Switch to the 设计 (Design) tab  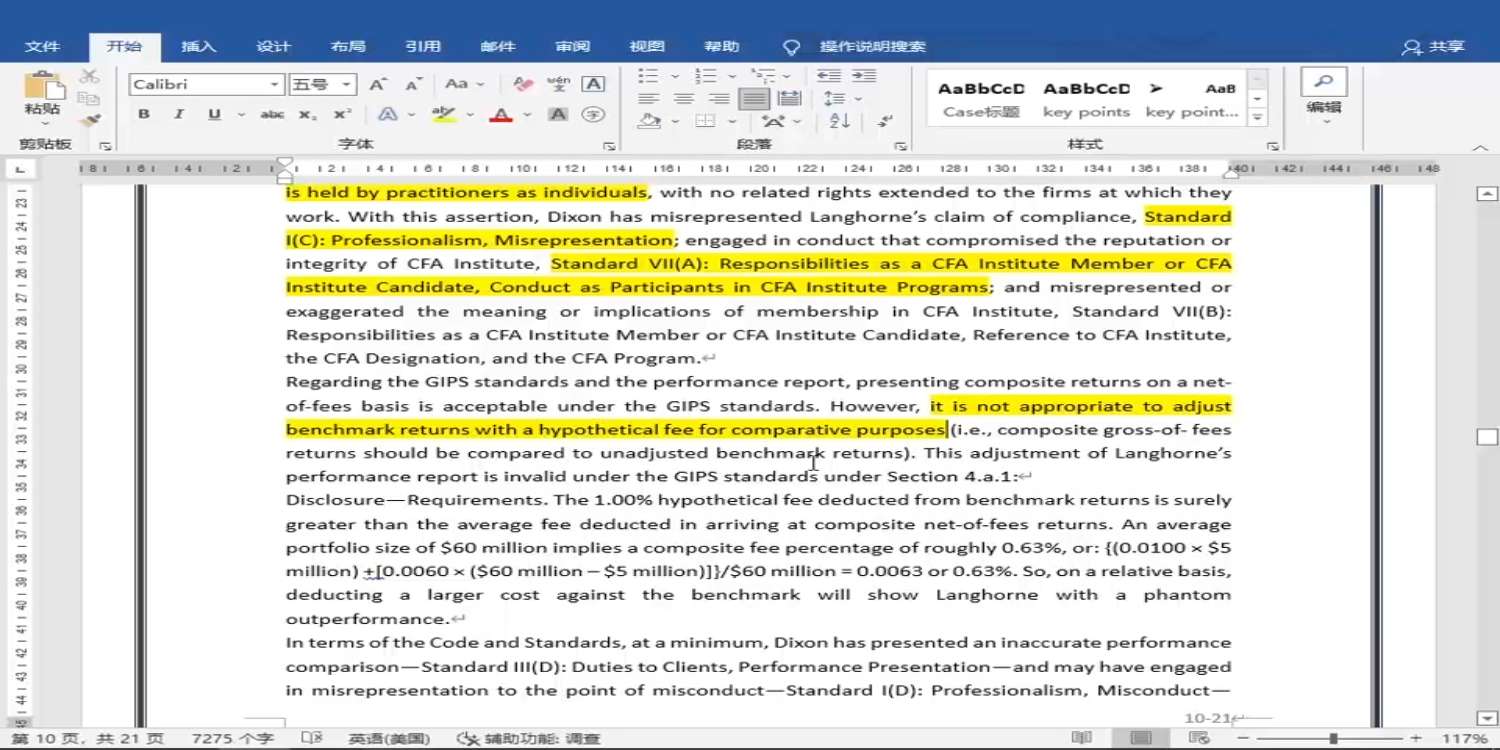click(x=273, y=46)
